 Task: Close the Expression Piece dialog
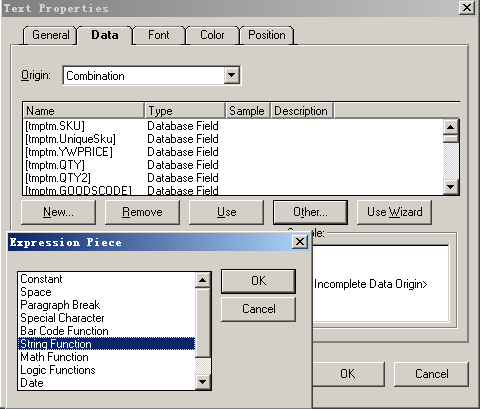(x=300, y=242)
